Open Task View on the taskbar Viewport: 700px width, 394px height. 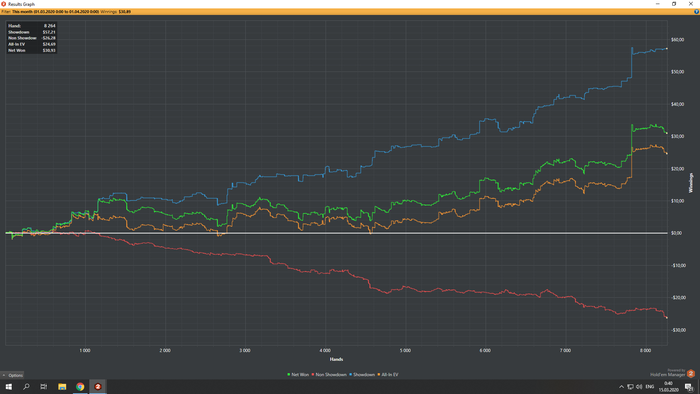click(44, 387)
